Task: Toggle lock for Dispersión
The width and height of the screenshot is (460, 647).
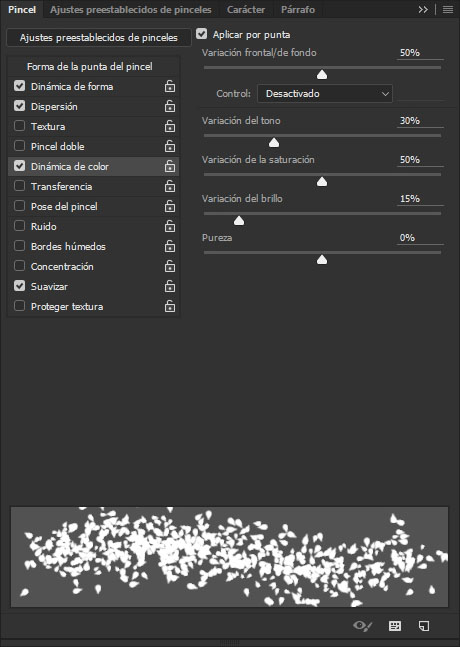Action: [x=170, y=106]
